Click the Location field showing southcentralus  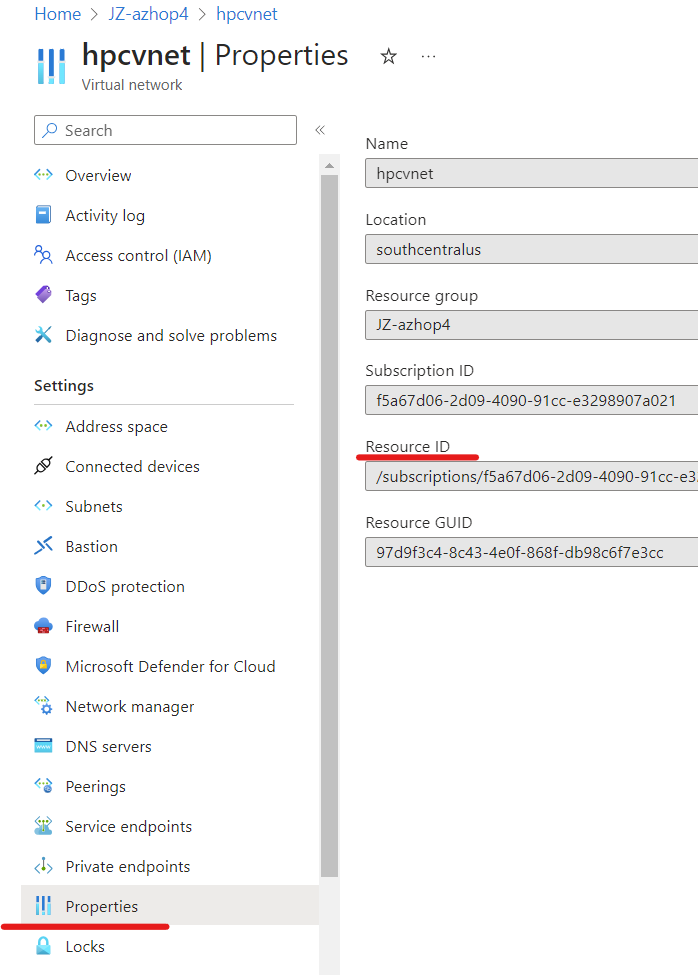[531, 249]
